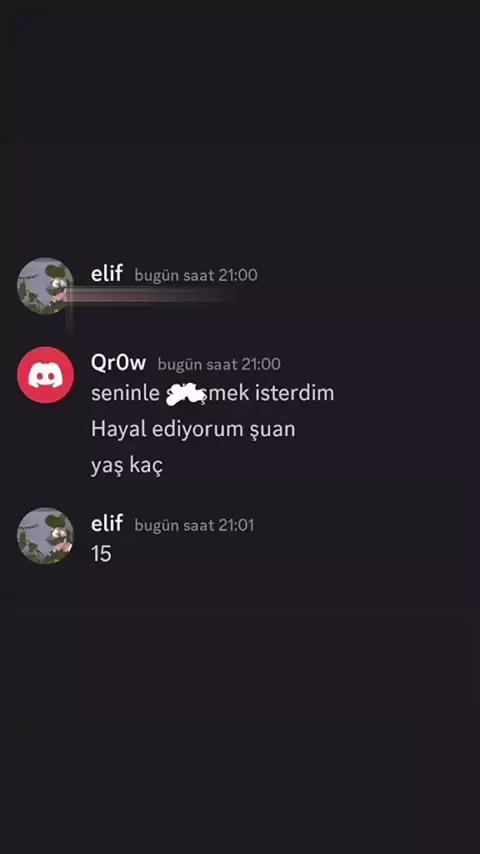Click the message starting with 'seninle'
Screen dimensions: 480x854
212,393
